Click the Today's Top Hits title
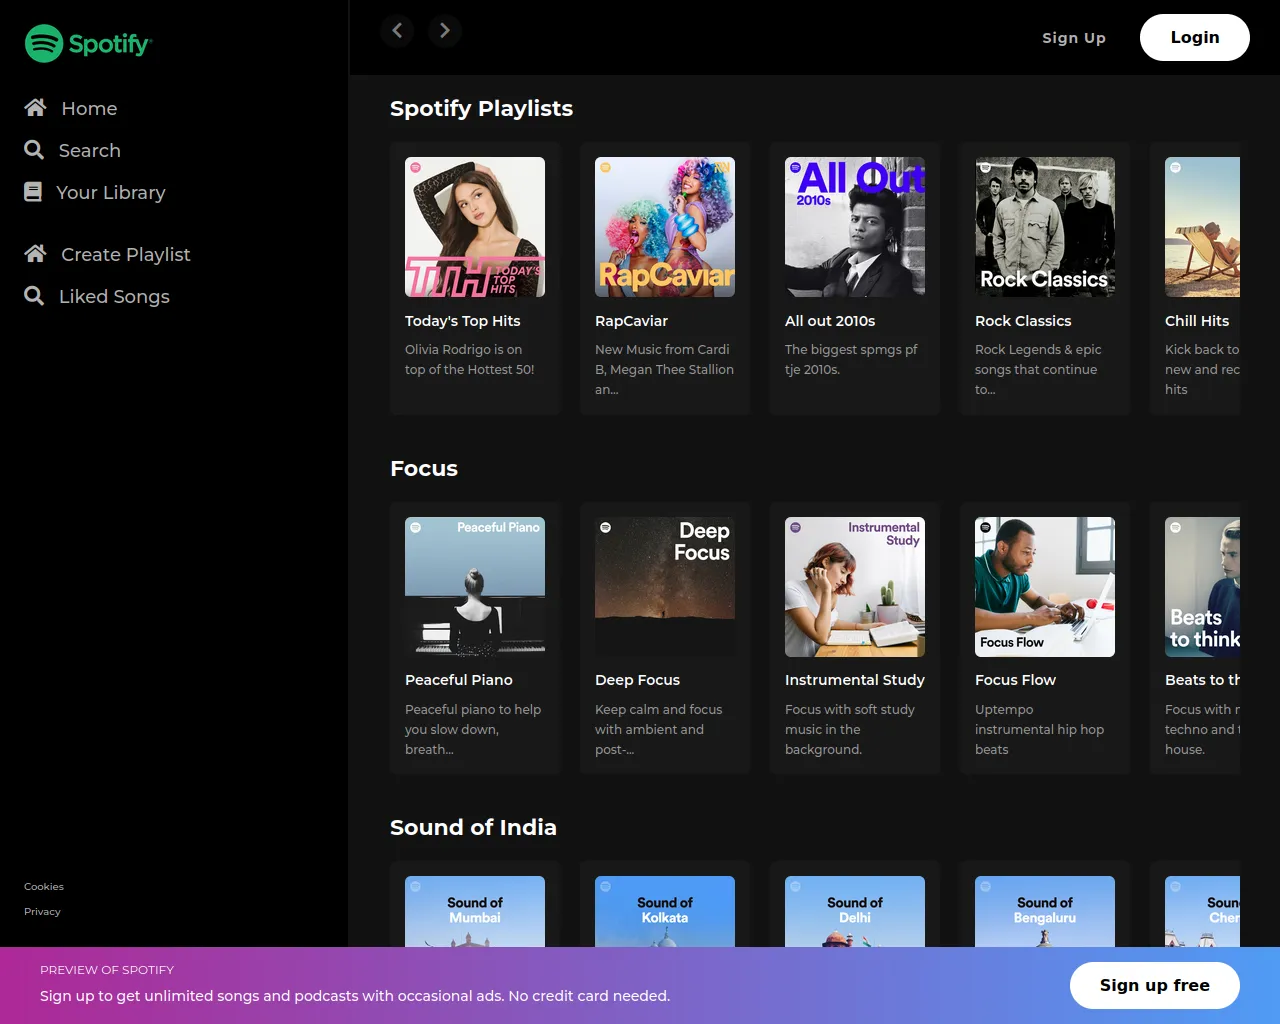The width and height of the screenshot is (1280, 1024). pyautogui.click(x=463, y=321)
